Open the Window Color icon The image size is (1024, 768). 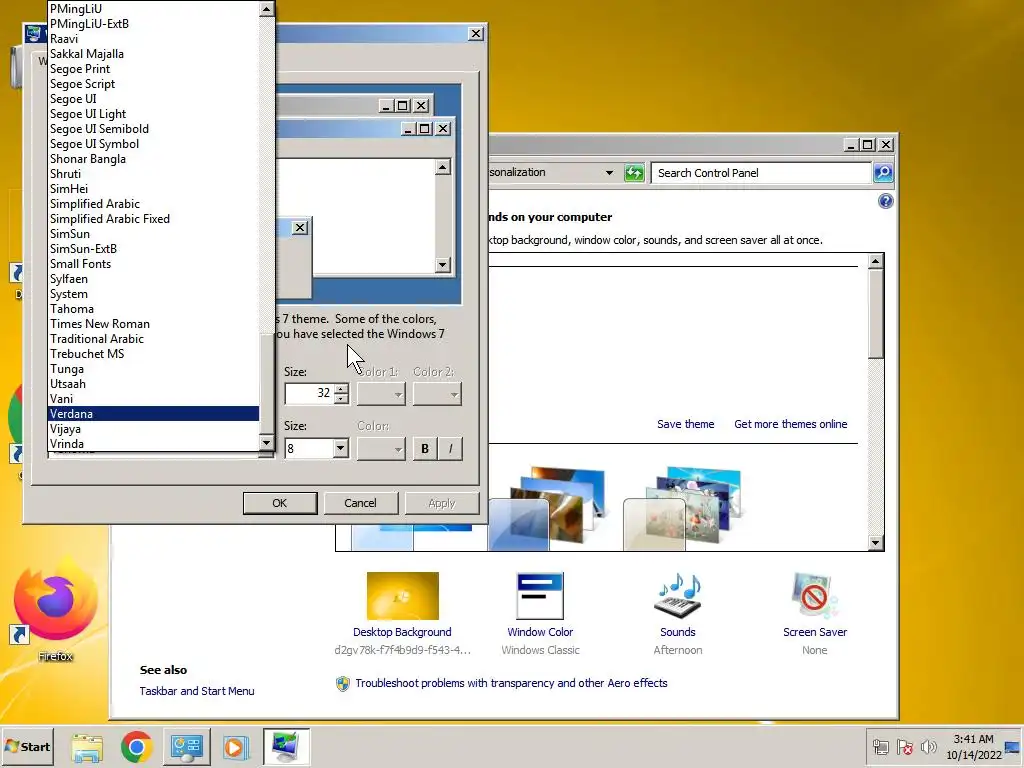(x=539, y=596)
